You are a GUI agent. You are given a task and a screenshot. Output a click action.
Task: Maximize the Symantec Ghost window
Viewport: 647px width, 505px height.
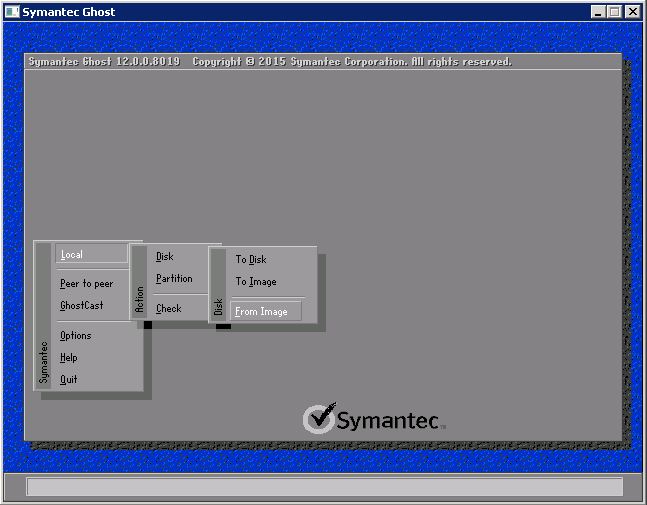[614, 12]
